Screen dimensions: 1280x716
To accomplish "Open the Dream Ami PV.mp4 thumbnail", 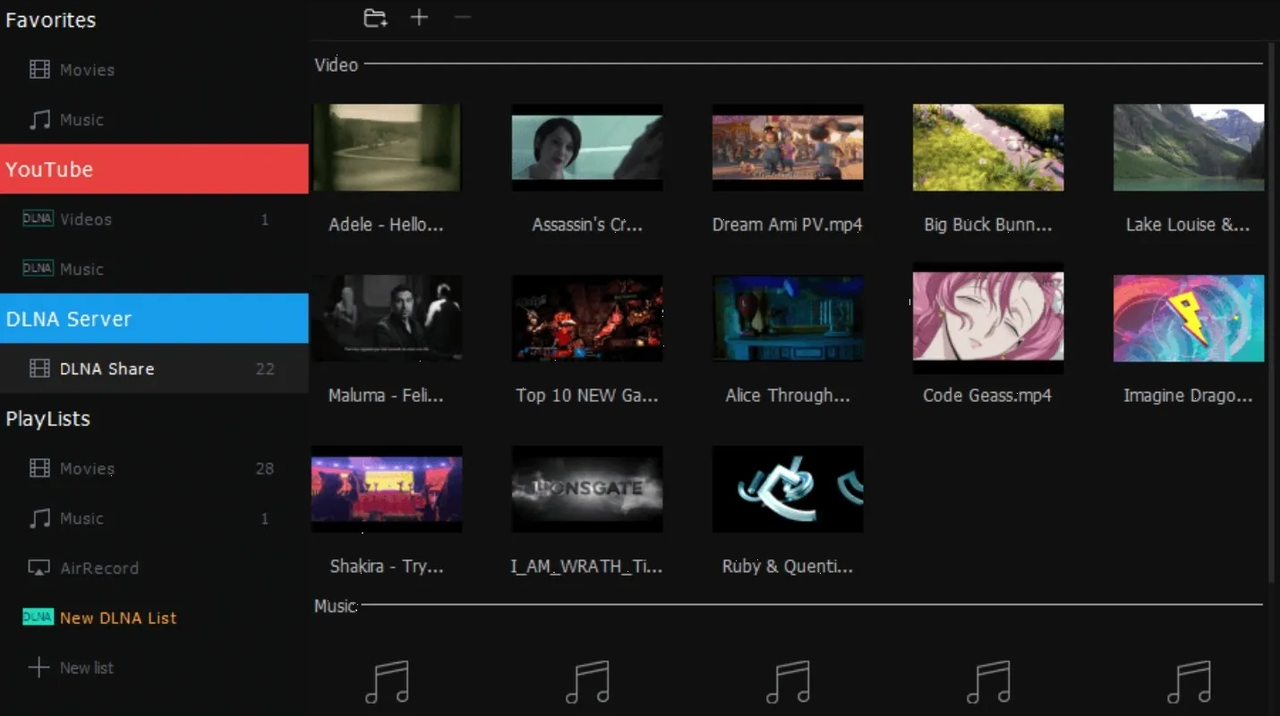I will (x=787, y=147).
